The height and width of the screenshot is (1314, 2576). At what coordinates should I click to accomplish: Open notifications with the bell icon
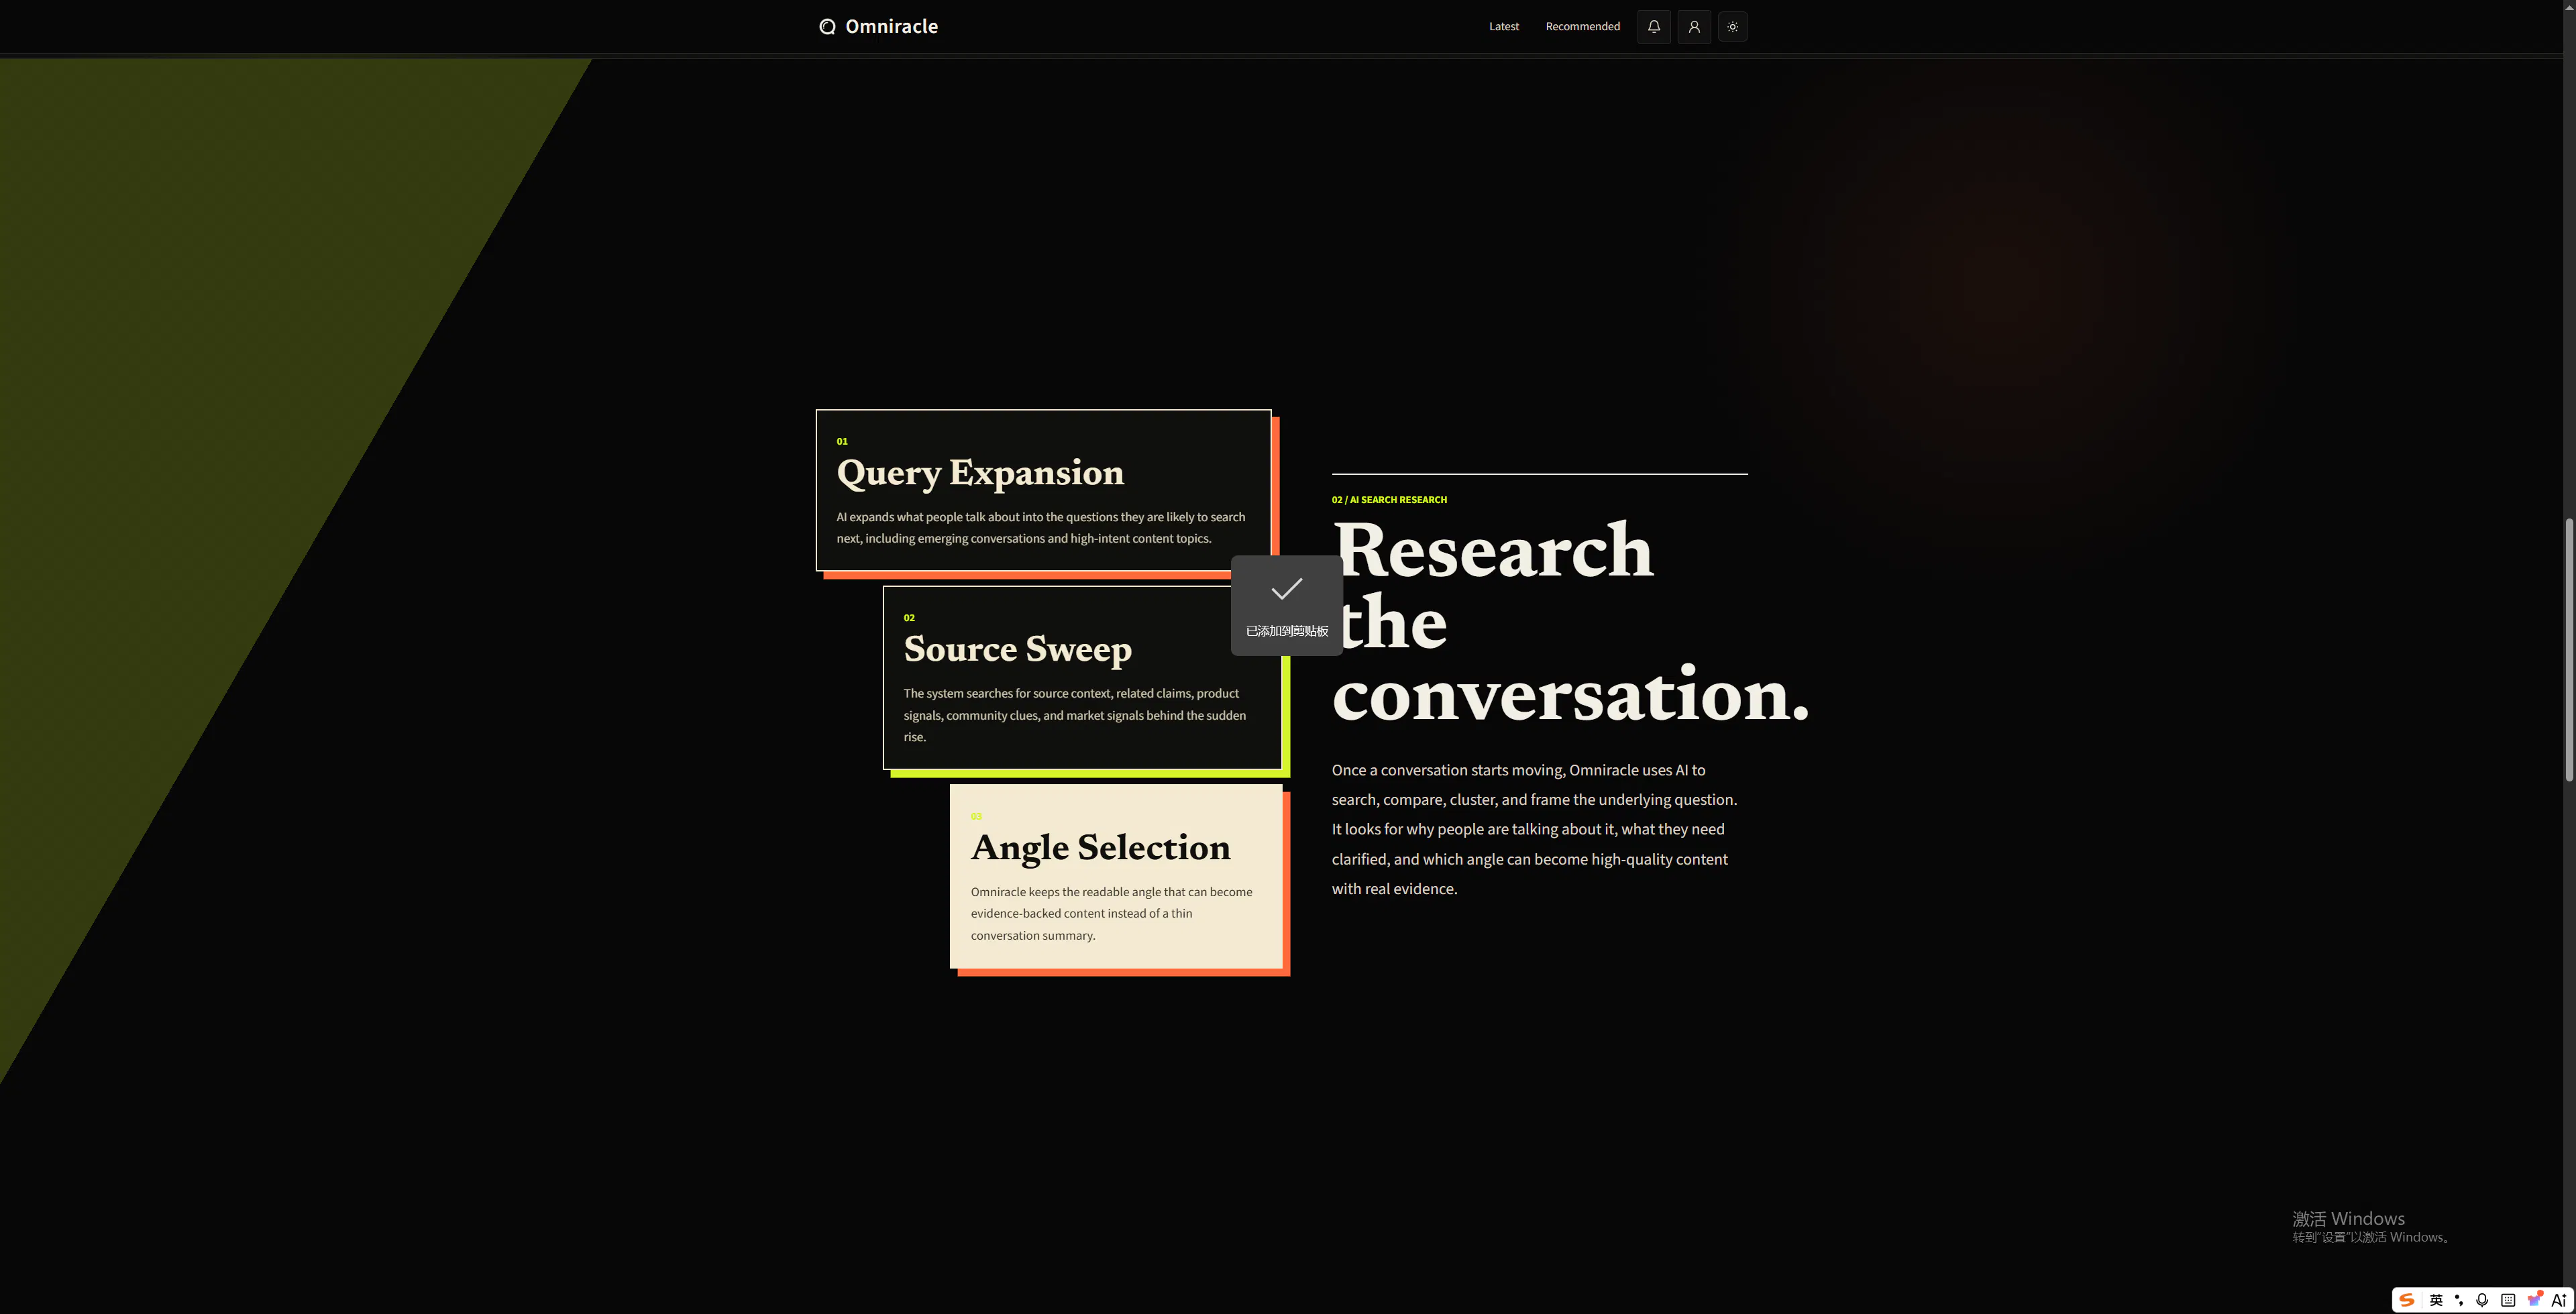[x=1654, y=27]
